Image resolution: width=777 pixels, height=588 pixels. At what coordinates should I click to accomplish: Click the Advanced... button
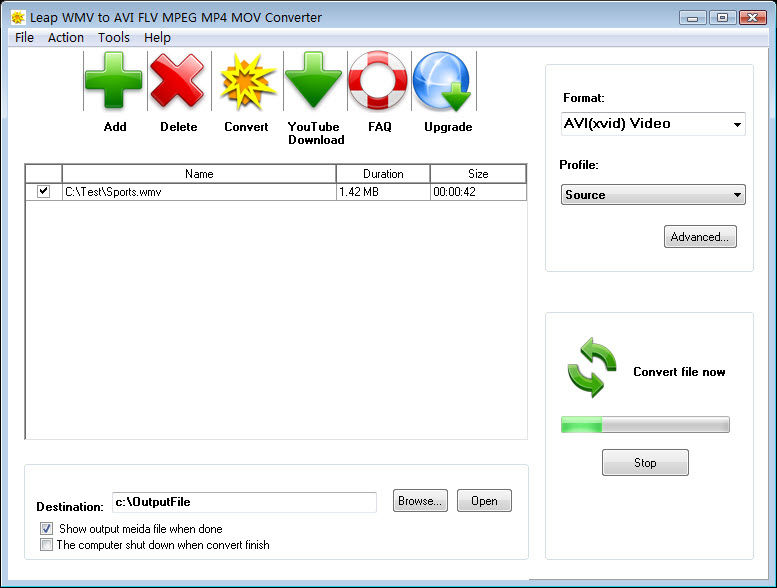coord(700,237)
